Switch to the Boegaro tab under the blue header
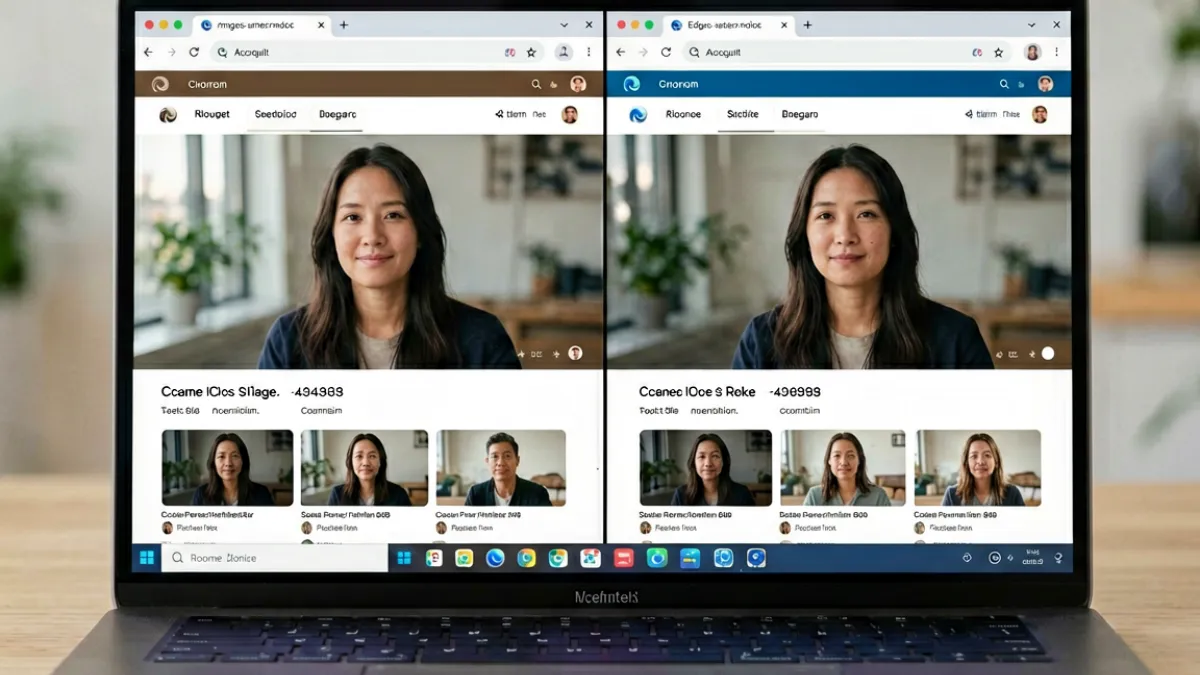The image size is (1200, 675). click(x=799, y=114)
